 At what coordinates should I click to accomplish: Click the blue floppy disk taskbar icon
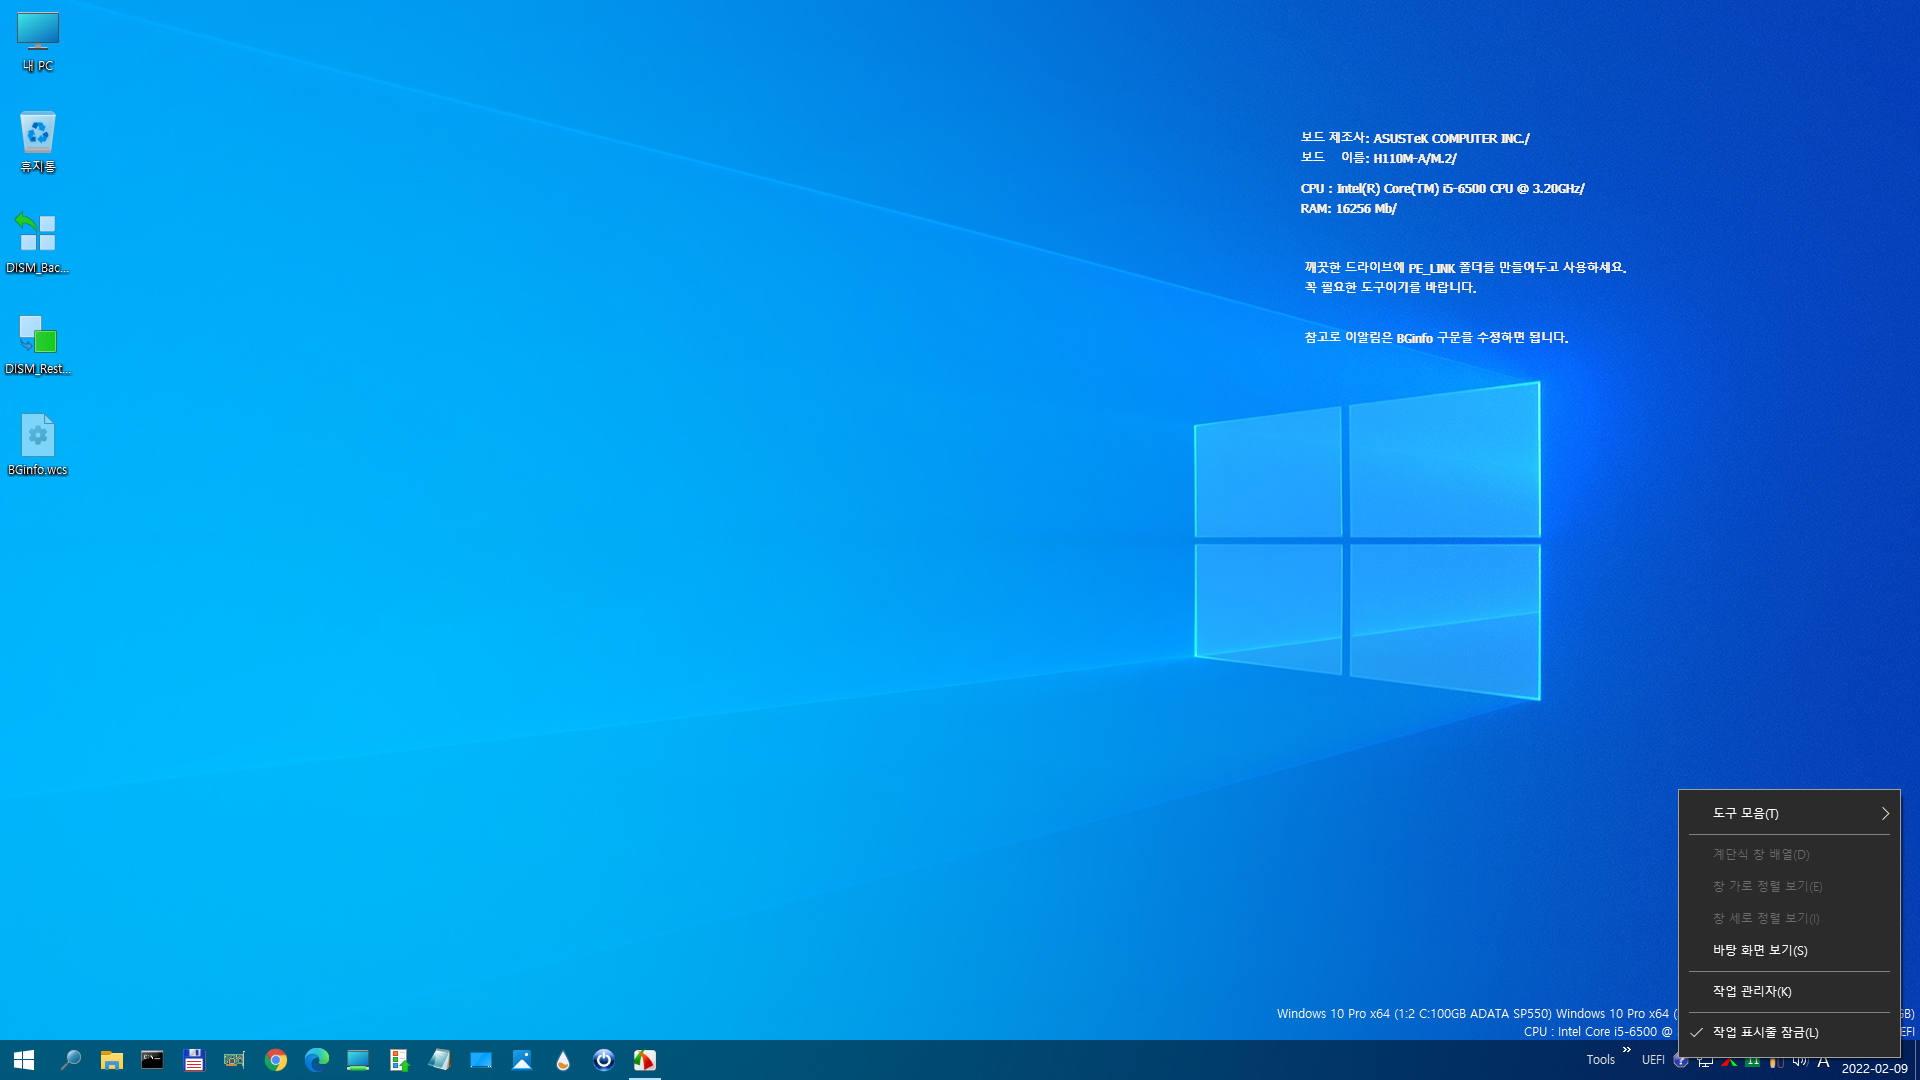point(193,1060)
